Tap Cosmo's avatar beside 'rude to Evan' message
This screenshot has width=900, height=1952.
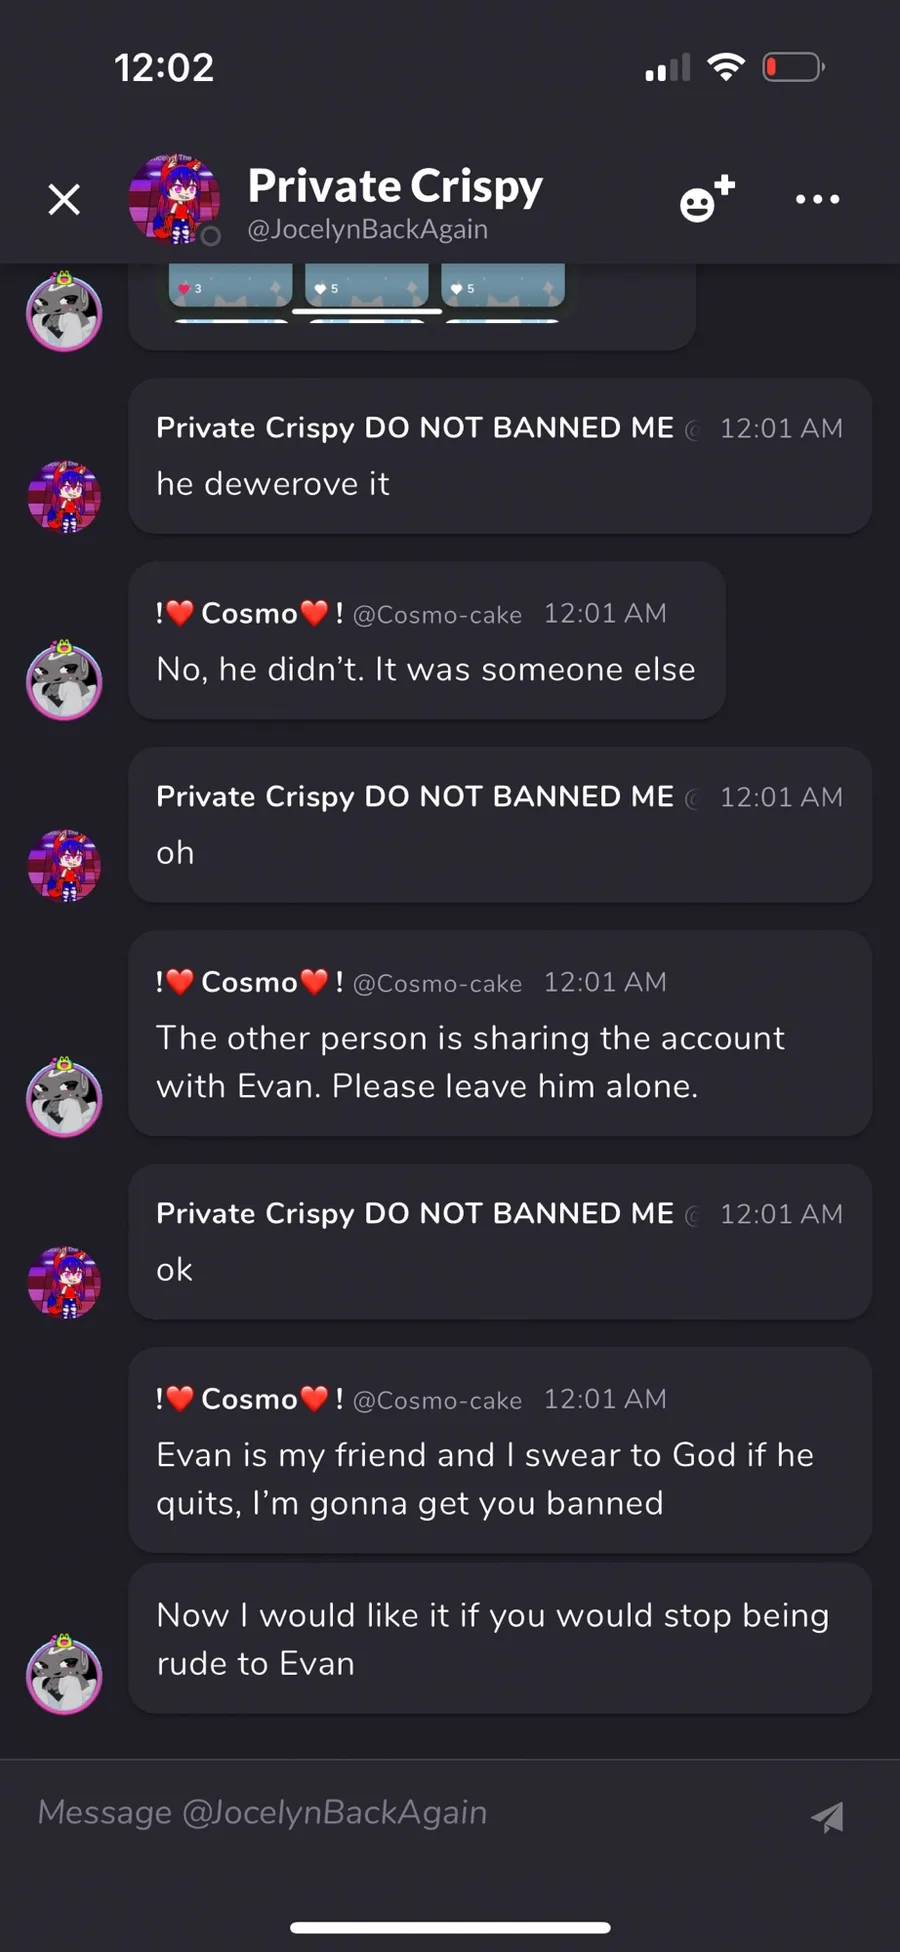point(64,1674)
